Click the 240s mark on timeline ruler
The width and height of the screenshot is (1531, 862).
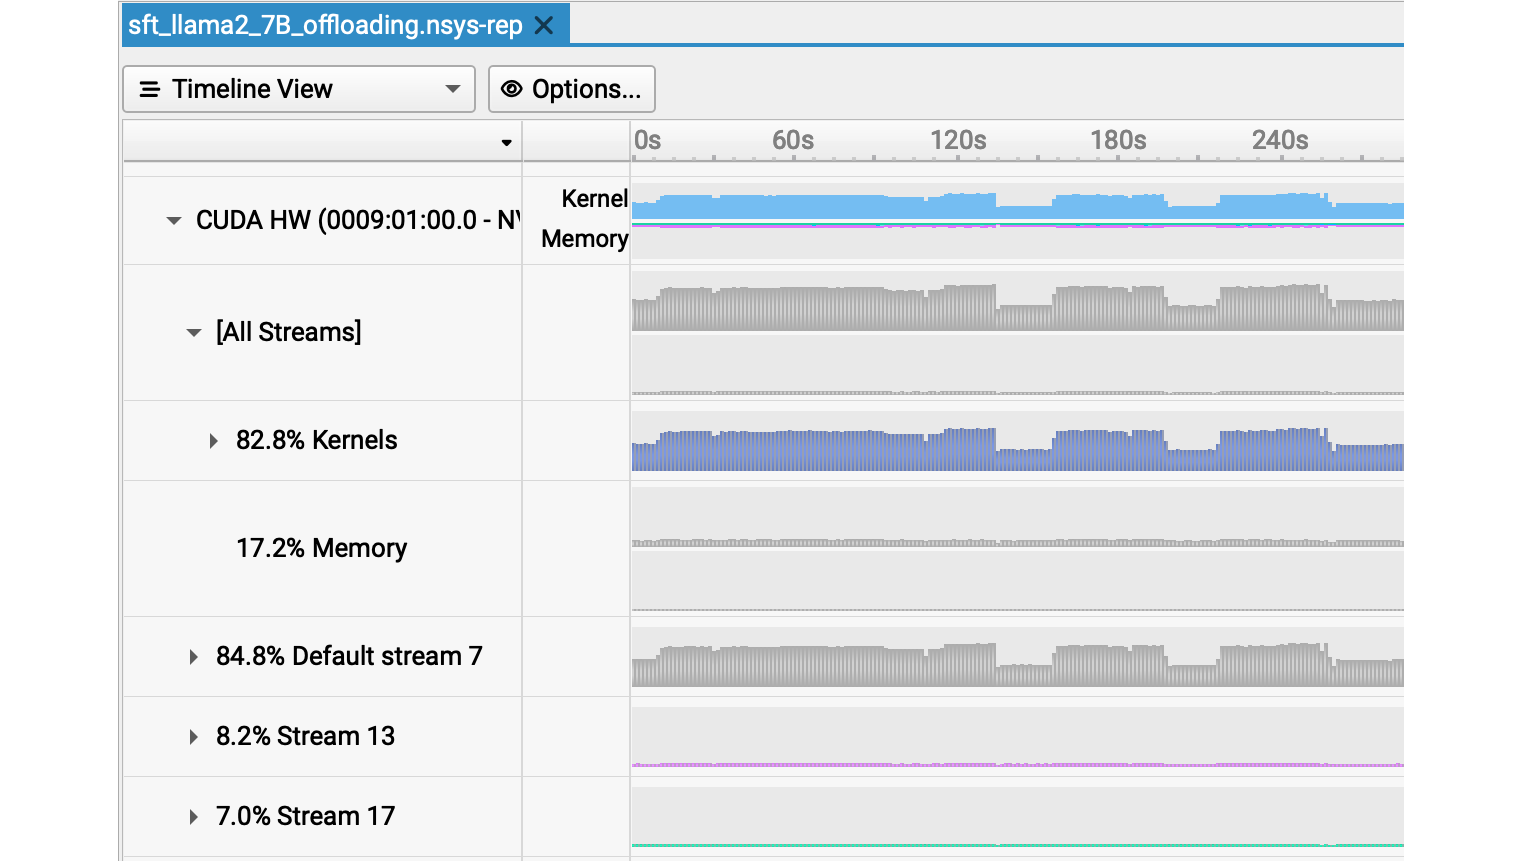pyautogui.click(x=1280, y=140)
